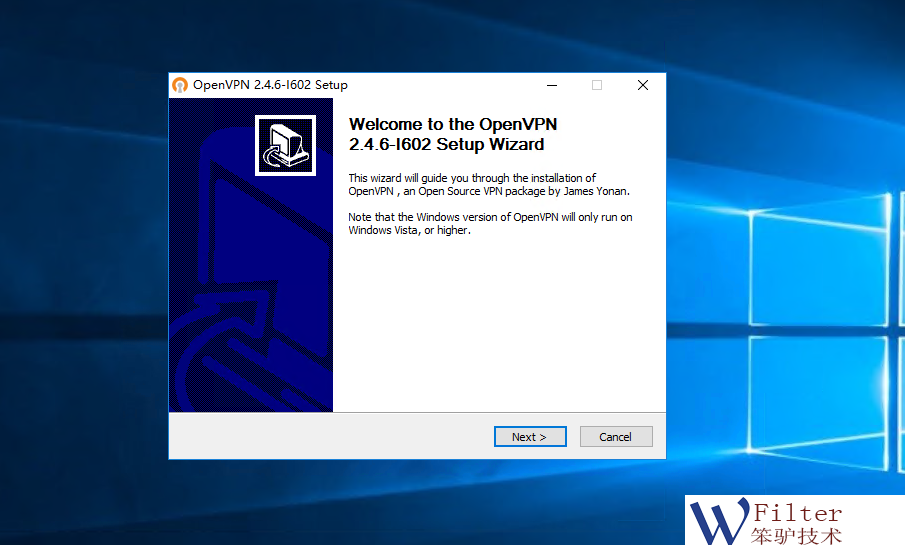
Task: Click the "OpenVPN 2.4.6-I602 Setup" title text
Action: [270, 85]
